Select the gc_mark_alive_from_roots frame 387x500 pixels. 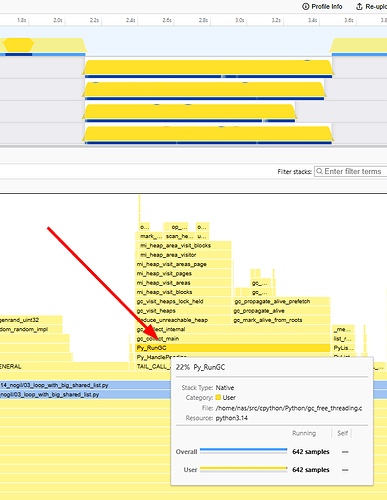click(x=281, y=320)
